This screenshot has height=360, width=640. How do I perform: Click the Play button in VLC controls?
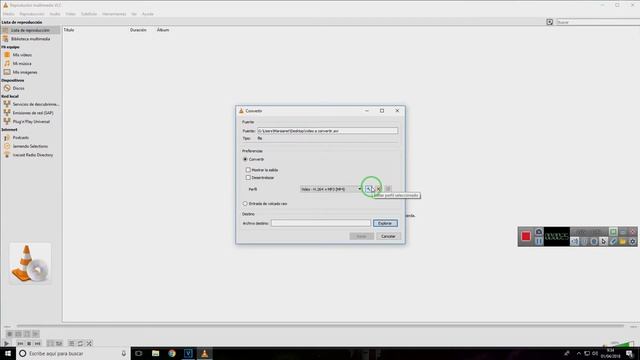[x=7, y=344]
